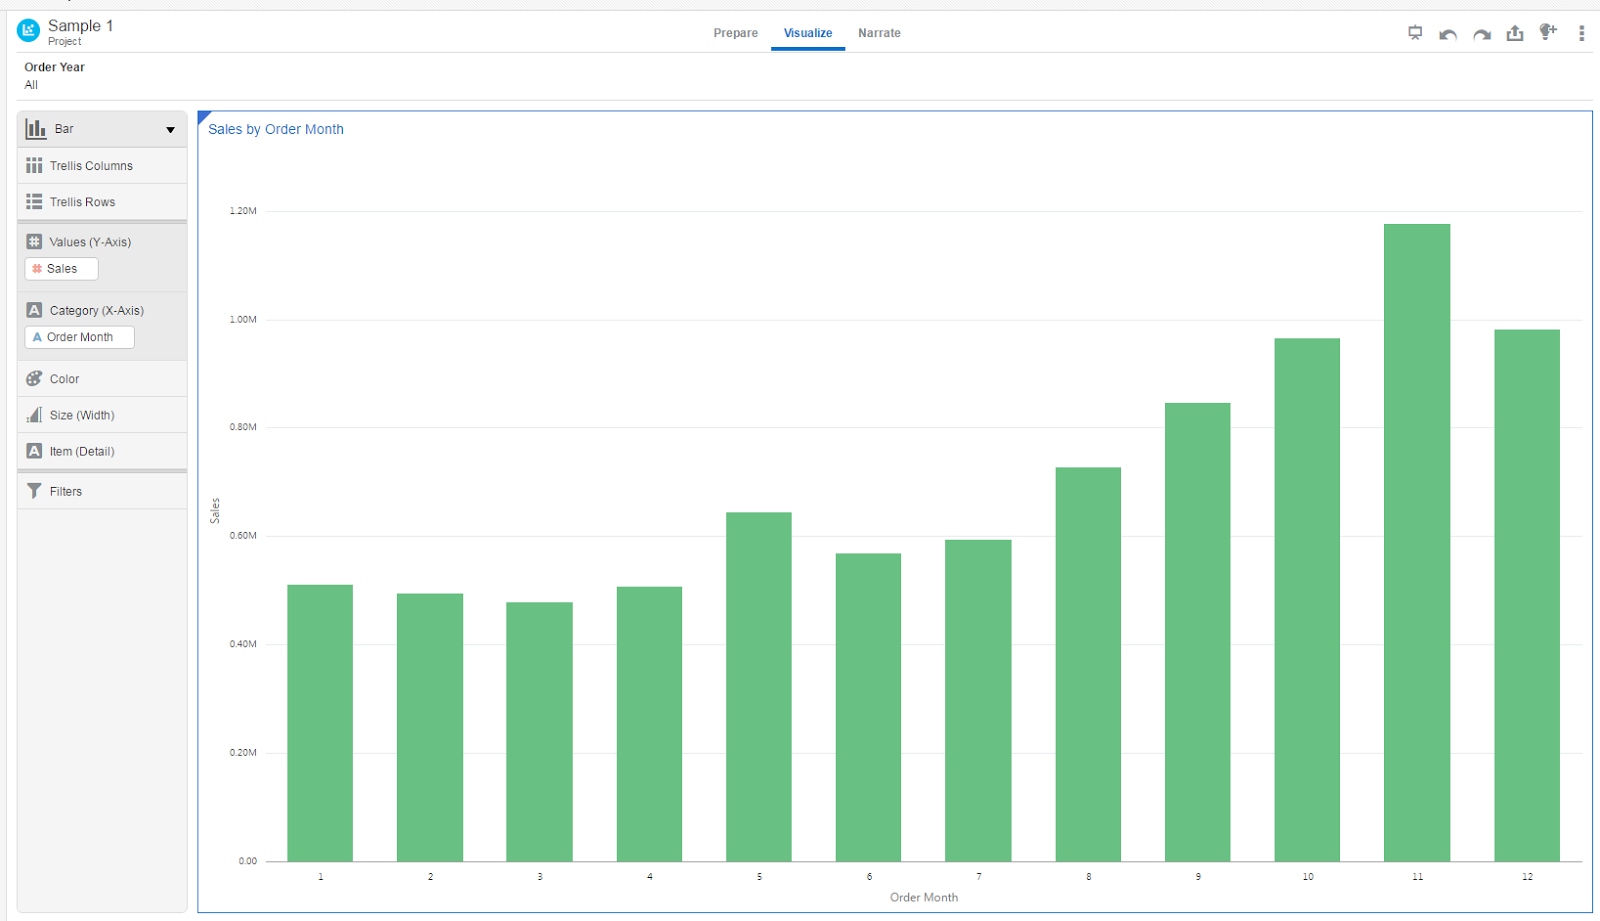The width and height of the screenshot is (1600, 921).
Task: Click the Values (Y-Axis) section
Action: point(88,241)
